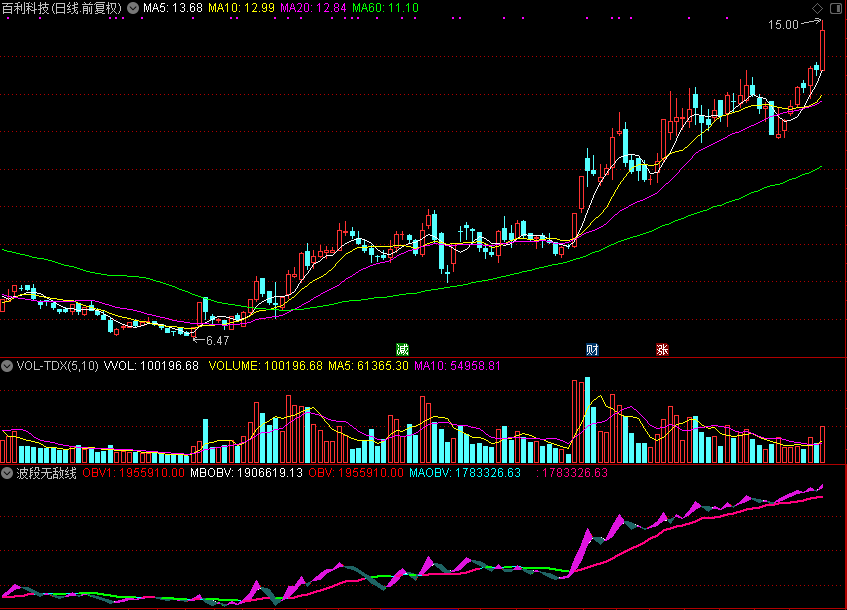Click the MA60: 11.10 label
Screen dimensions: 847x610
click(x=385, y=8)
